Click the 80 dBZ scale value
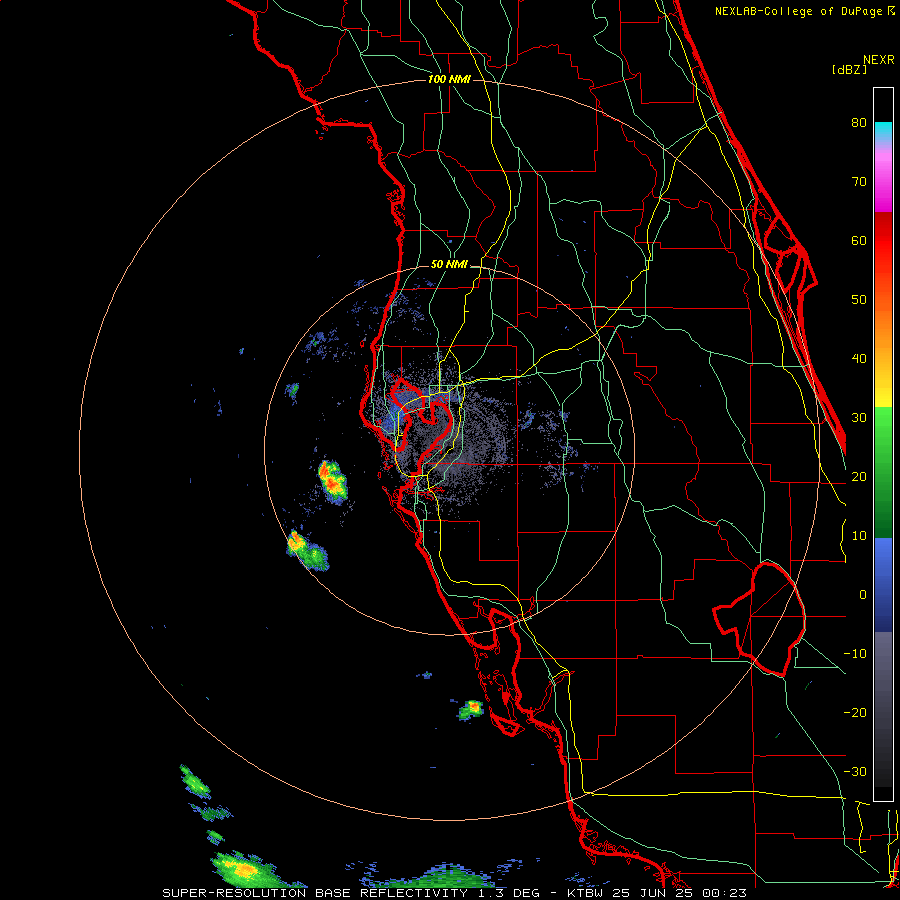 [x=859, y=122]
